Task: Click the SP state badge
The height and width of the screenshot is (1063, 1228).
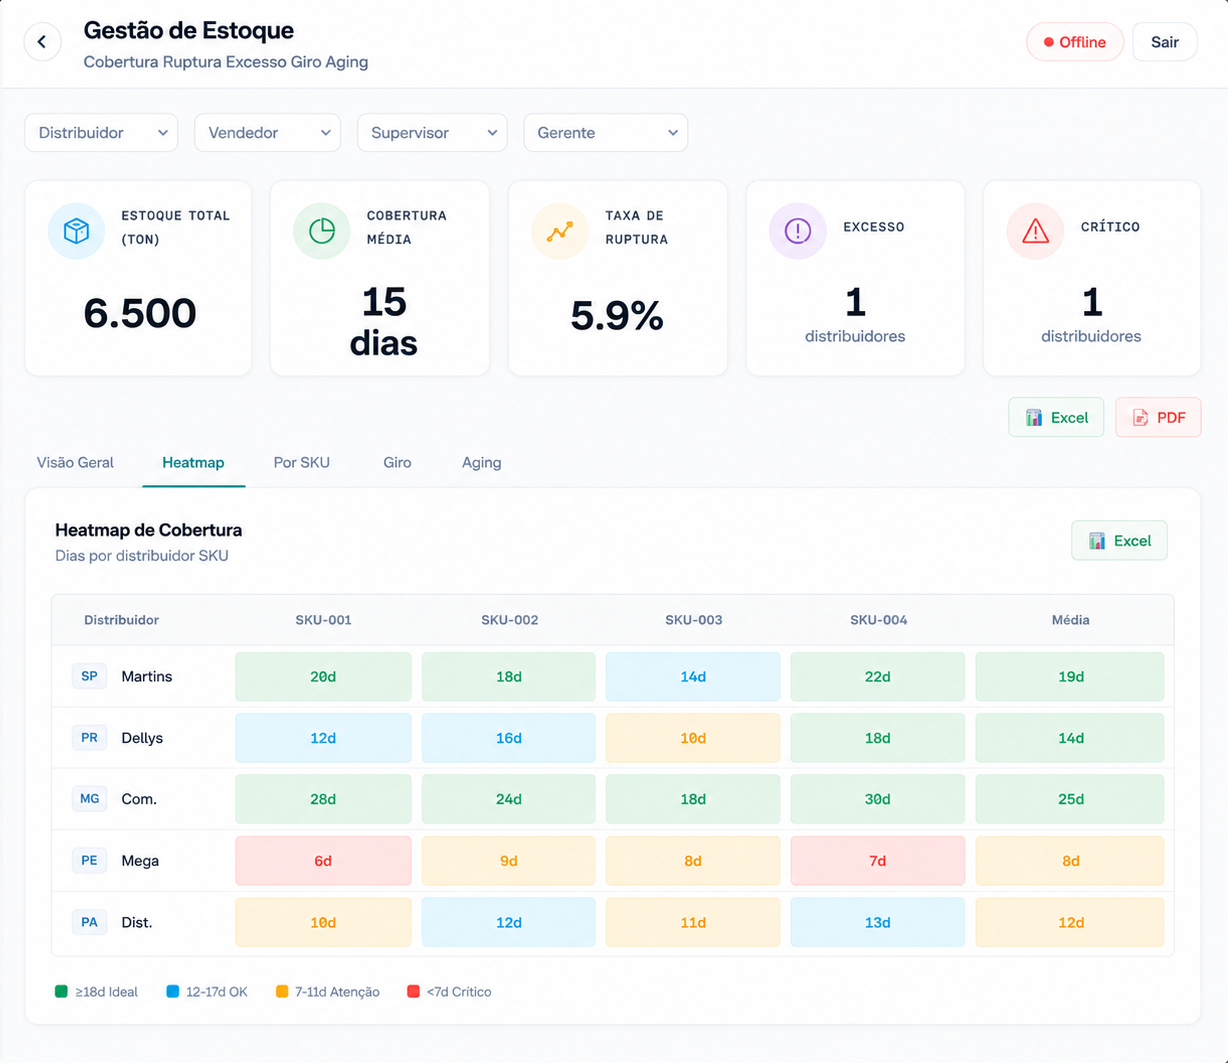Action: 89,676
